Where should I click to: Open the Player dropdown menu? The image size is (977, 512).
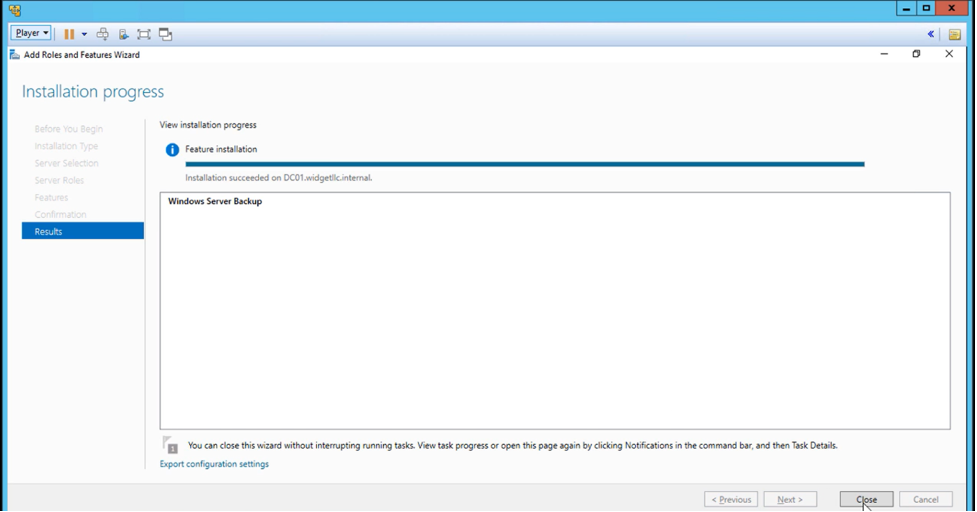(31, 33)
